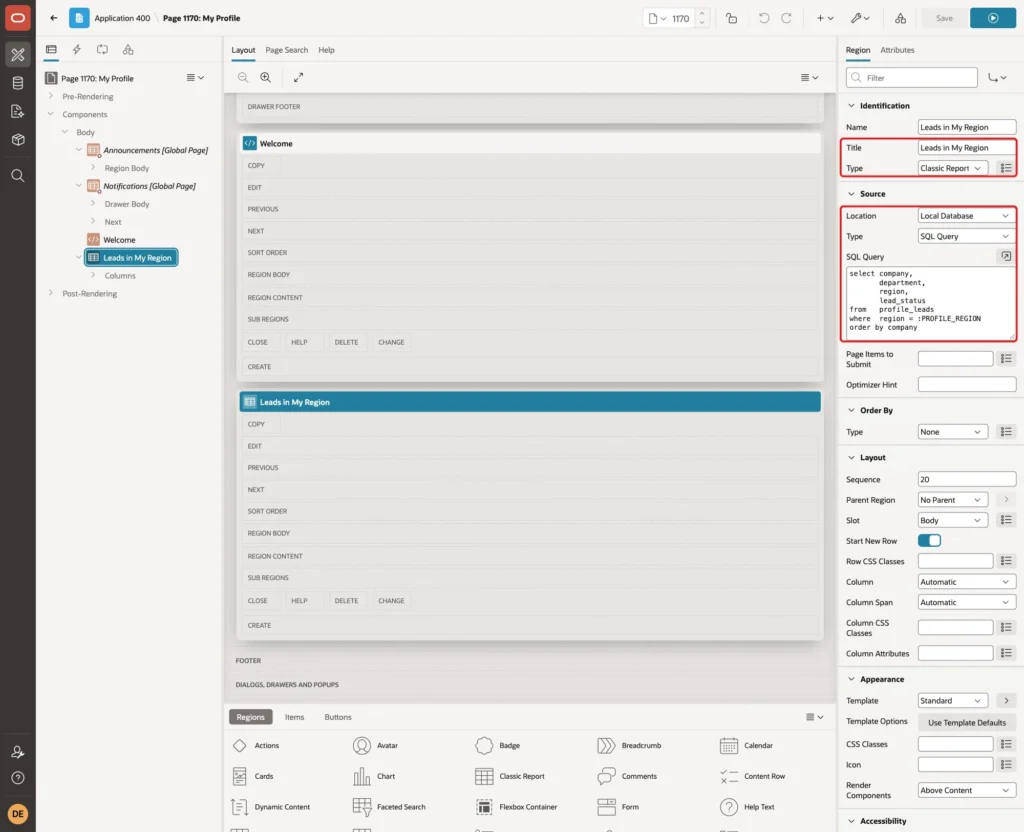Redo the last change

point(786,18)
